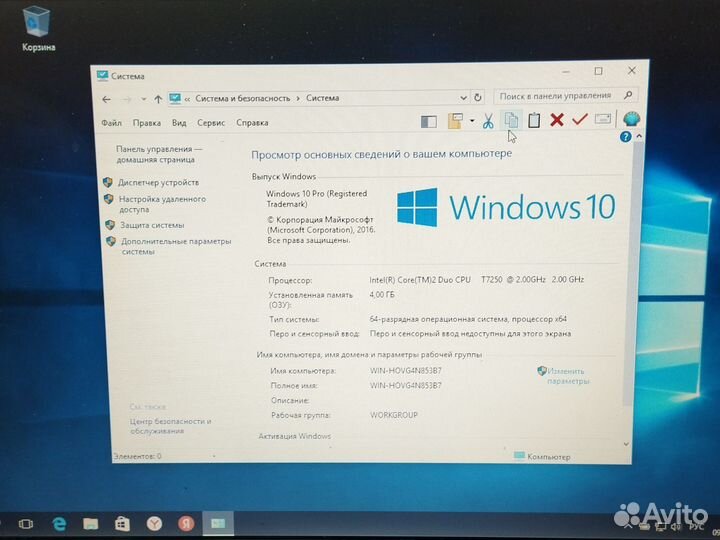Click the Cut scissors icon
The height and width of the screenshot is (540, 720).
488,121
